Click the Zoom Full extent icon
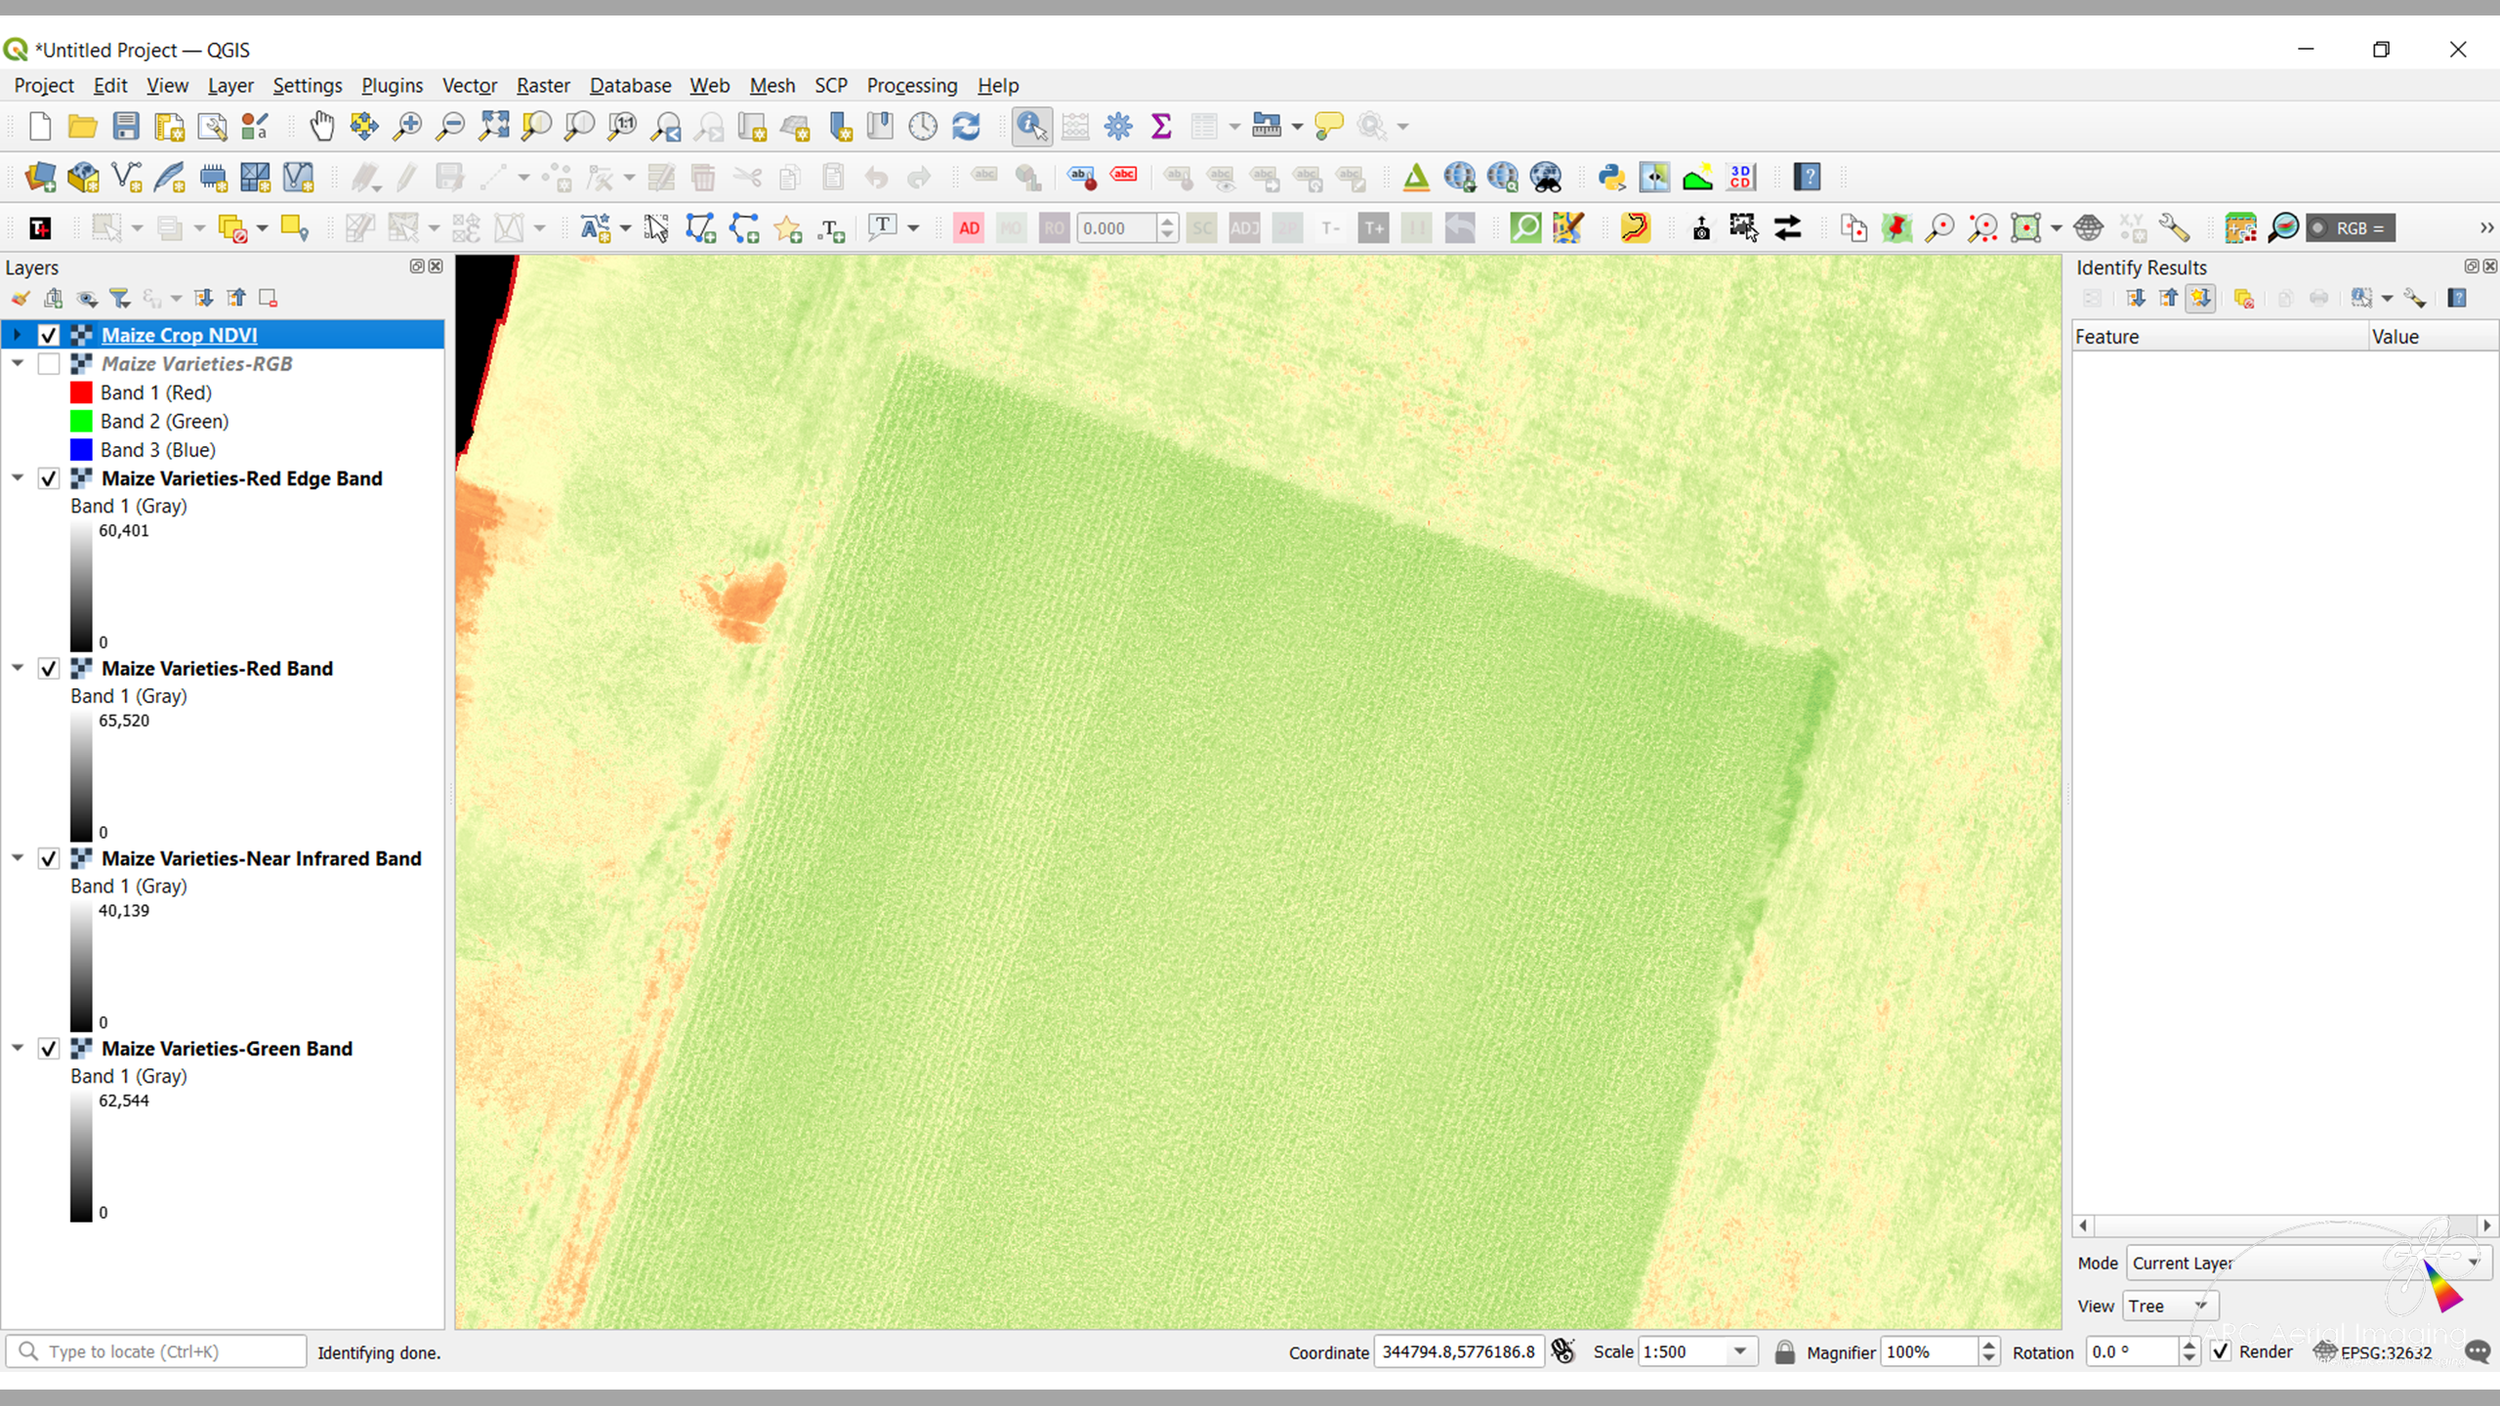 (x=494, y=126)
